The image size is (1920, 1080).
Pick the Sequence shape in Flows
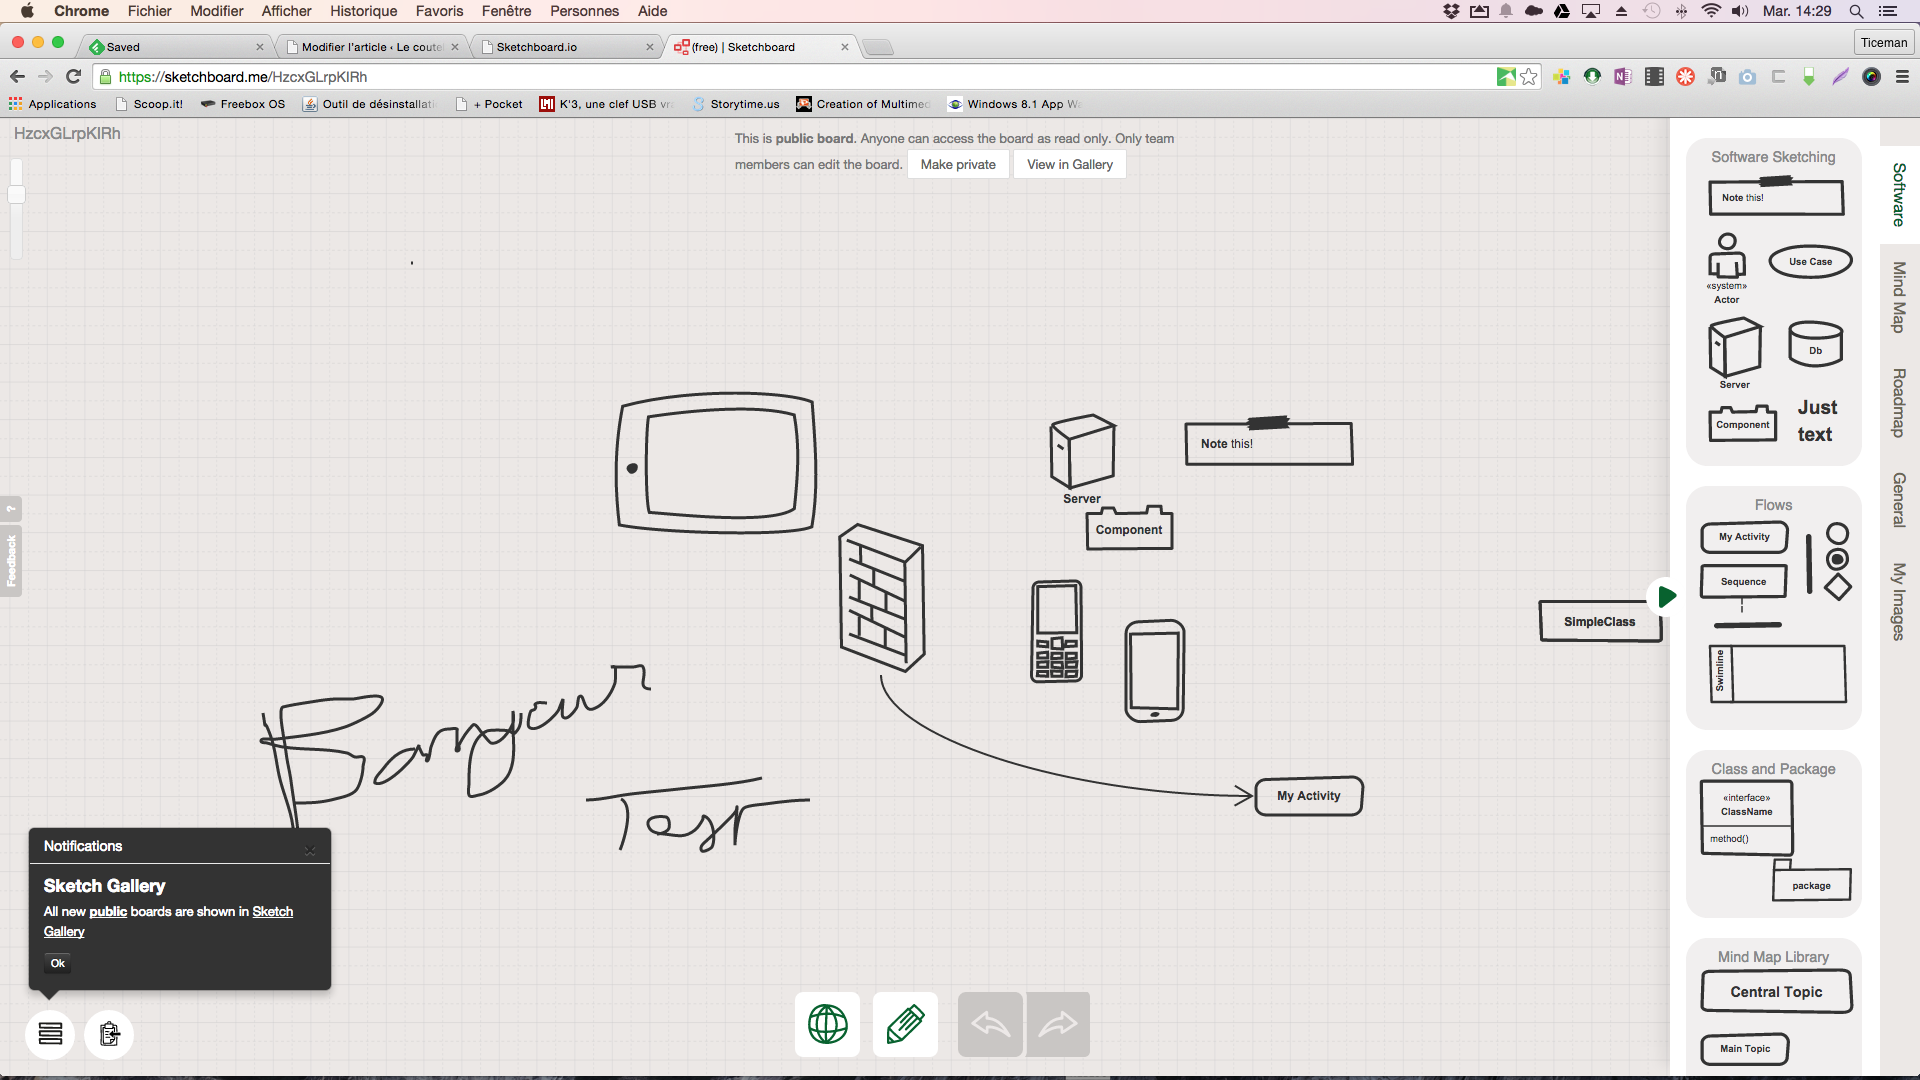pyautogui.click(x=1743, y=581)
